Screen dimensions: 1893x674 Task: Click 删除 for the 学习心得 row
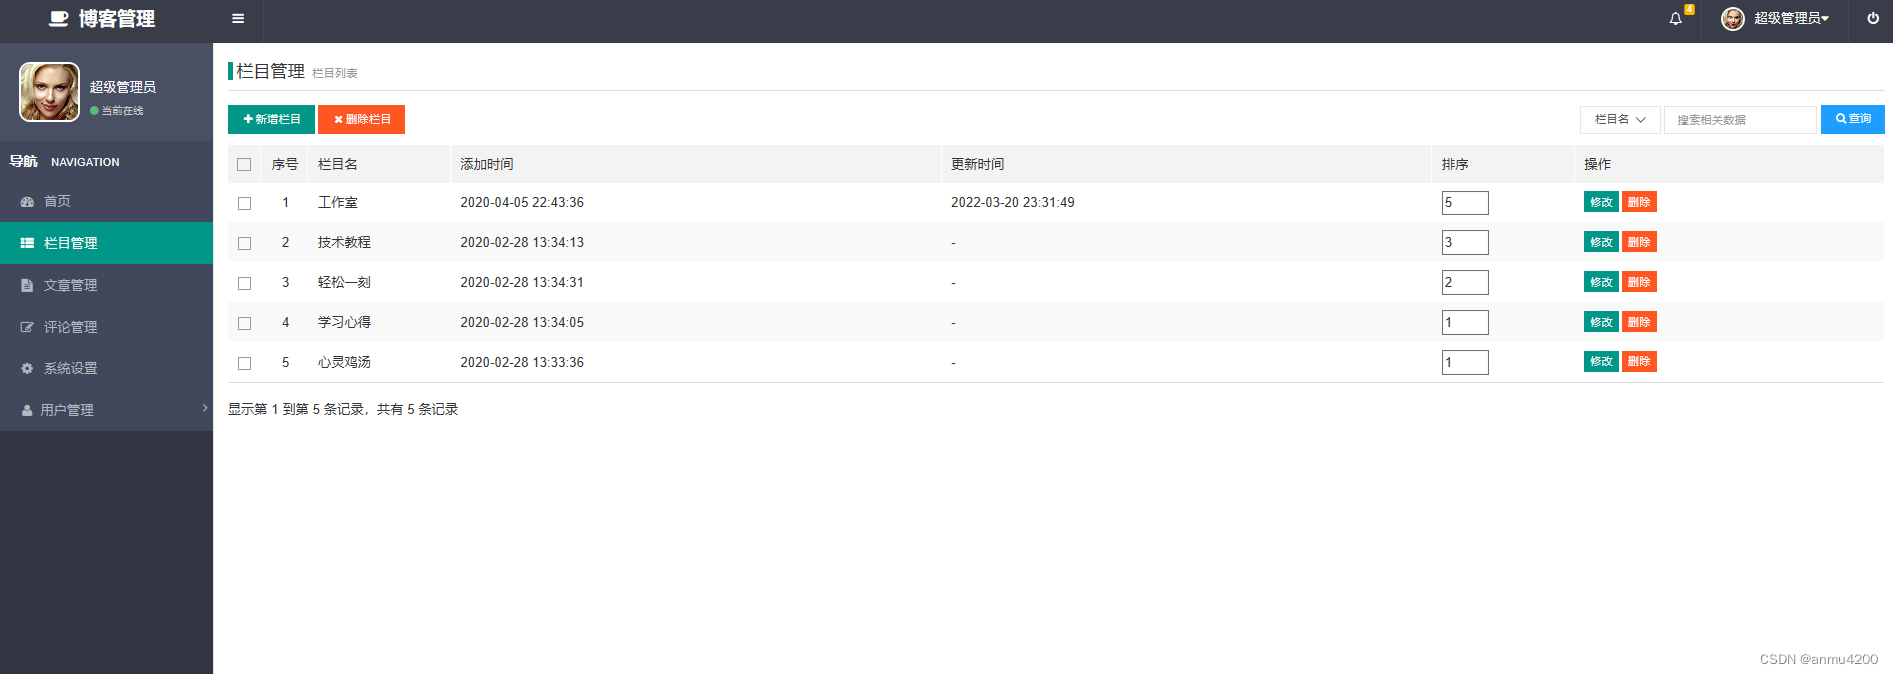coord(1639,322)
